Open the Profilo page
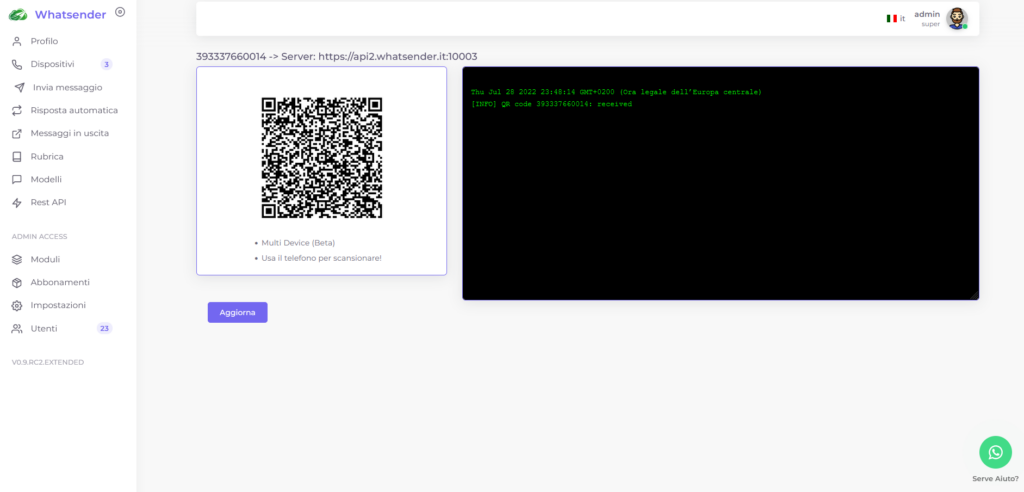This screenshot has height=492, width=1024. [44, 41]
